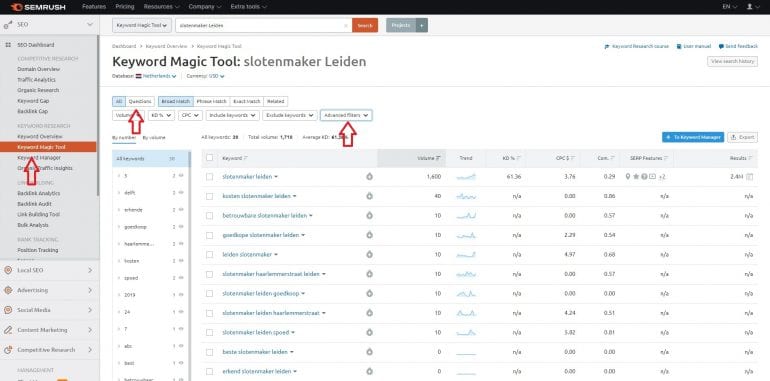Click the Semrush logo
This screenshot has width=770, height=381.
(x=38, y=7)
